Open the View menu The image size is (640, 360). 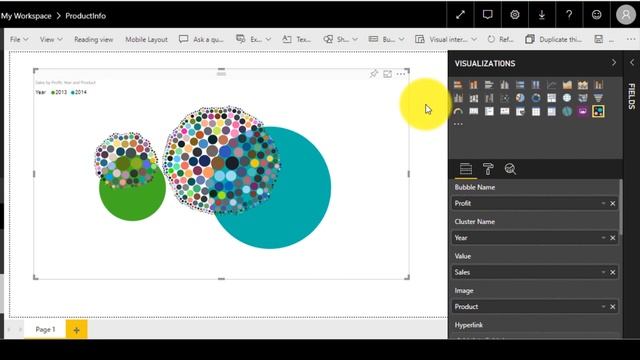point(51,39)
